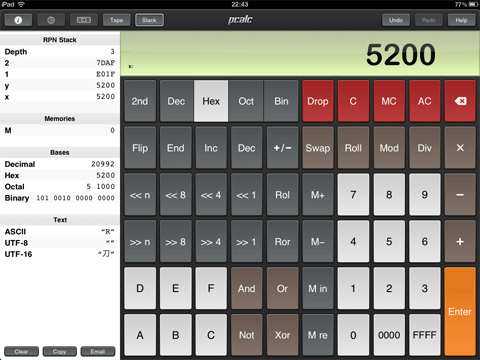Viewport: 480px width, 360px height.
Task: Tap the M re memory recall key
Action: point(318,335)
